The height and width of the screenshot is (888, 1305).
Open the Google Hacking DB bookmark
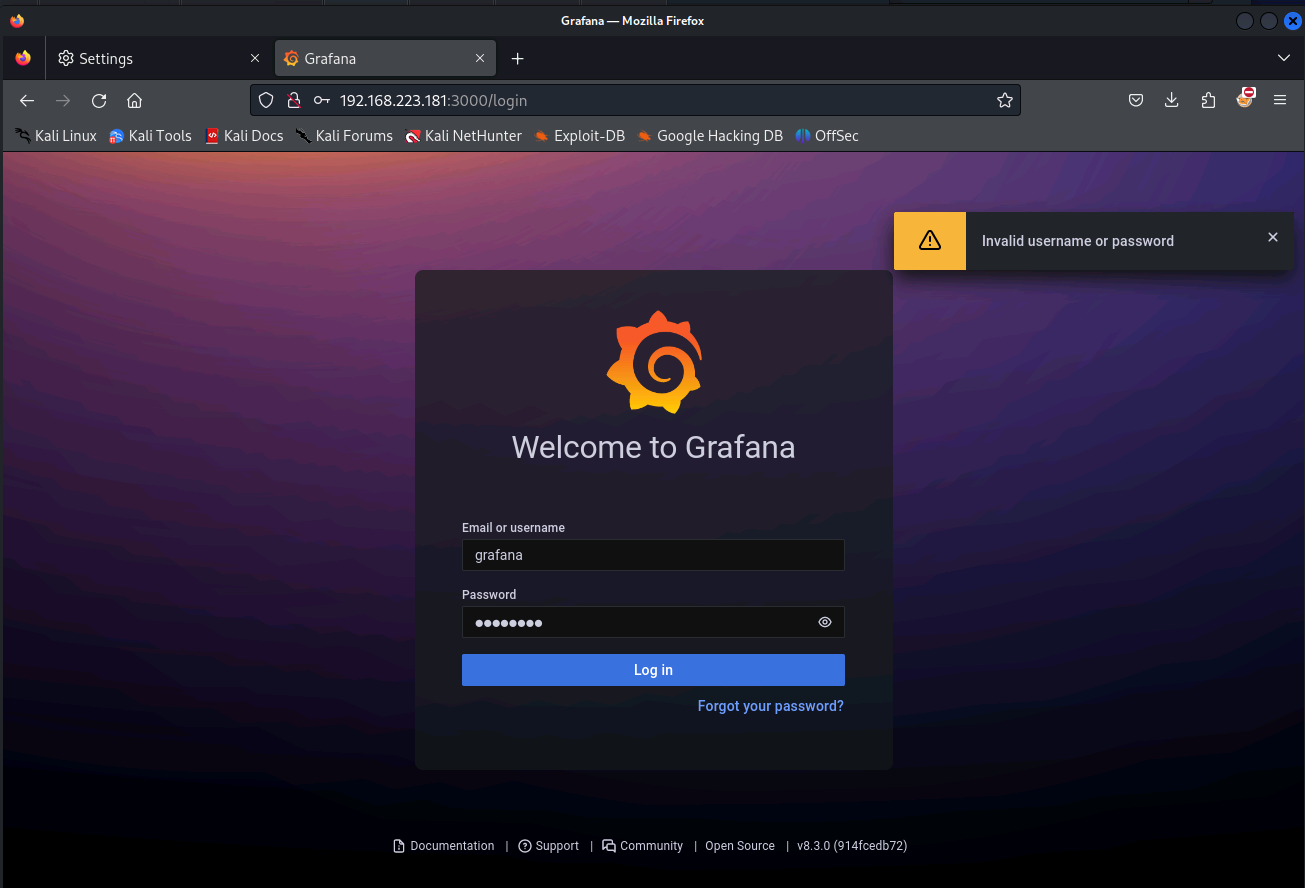(x=710, y=136)
